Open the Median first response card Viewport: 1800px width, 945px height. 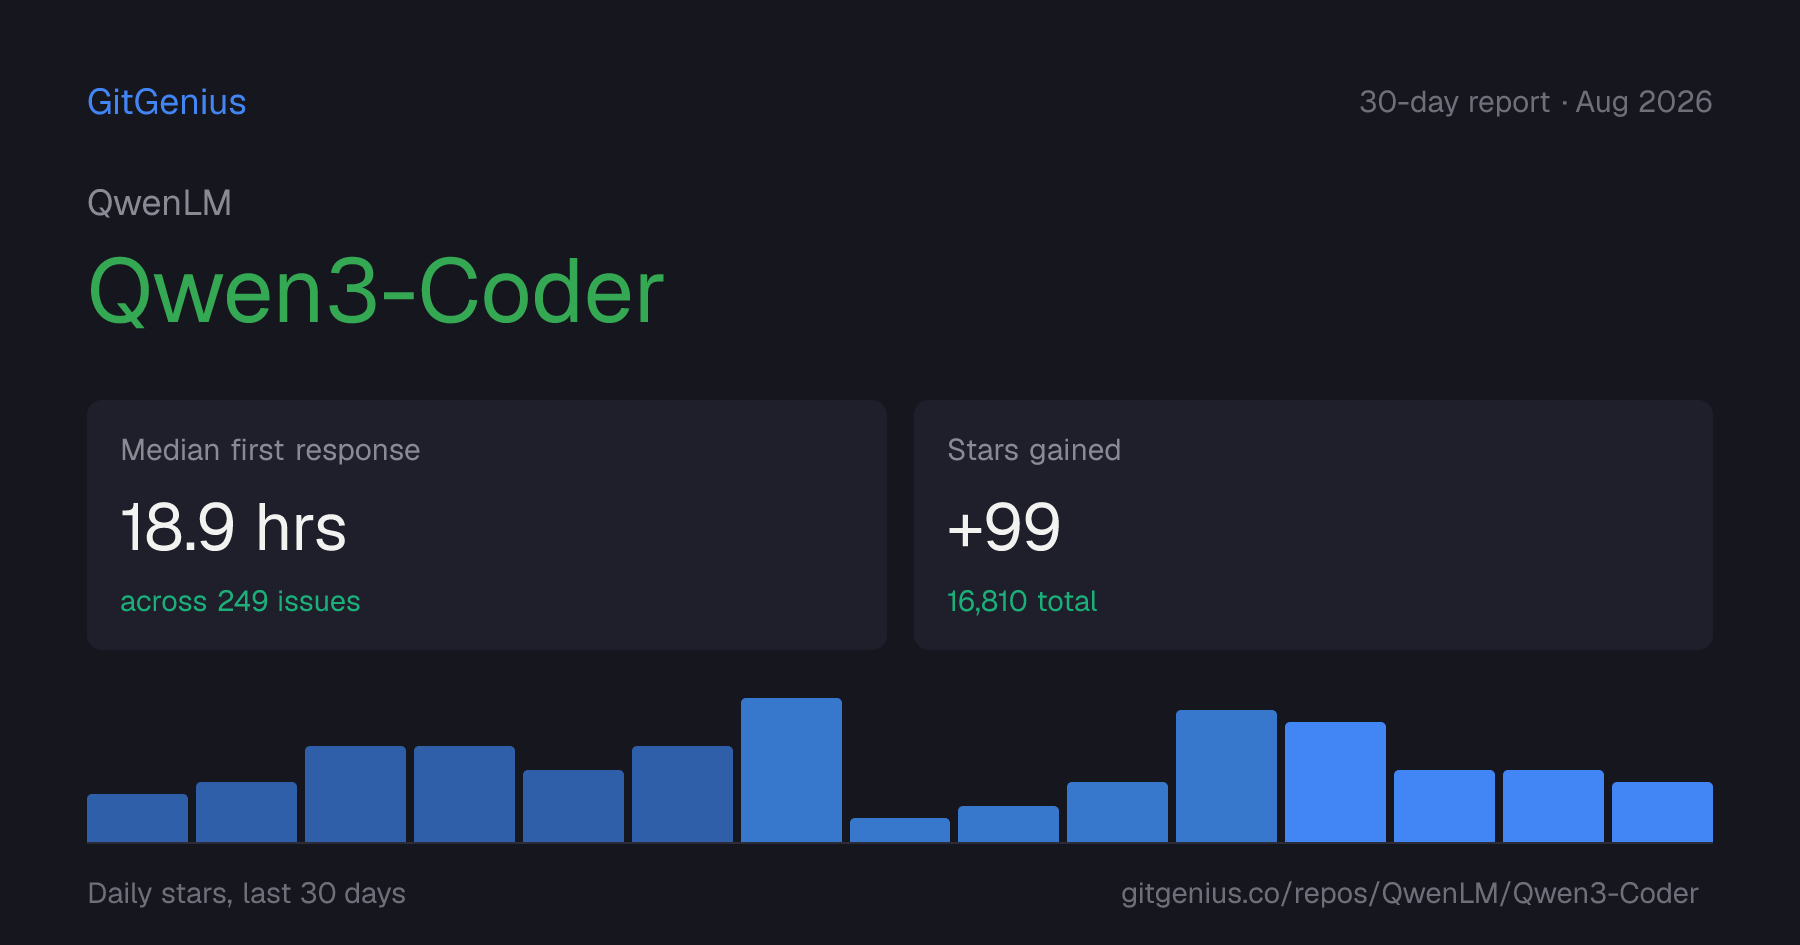coord(487,525)
